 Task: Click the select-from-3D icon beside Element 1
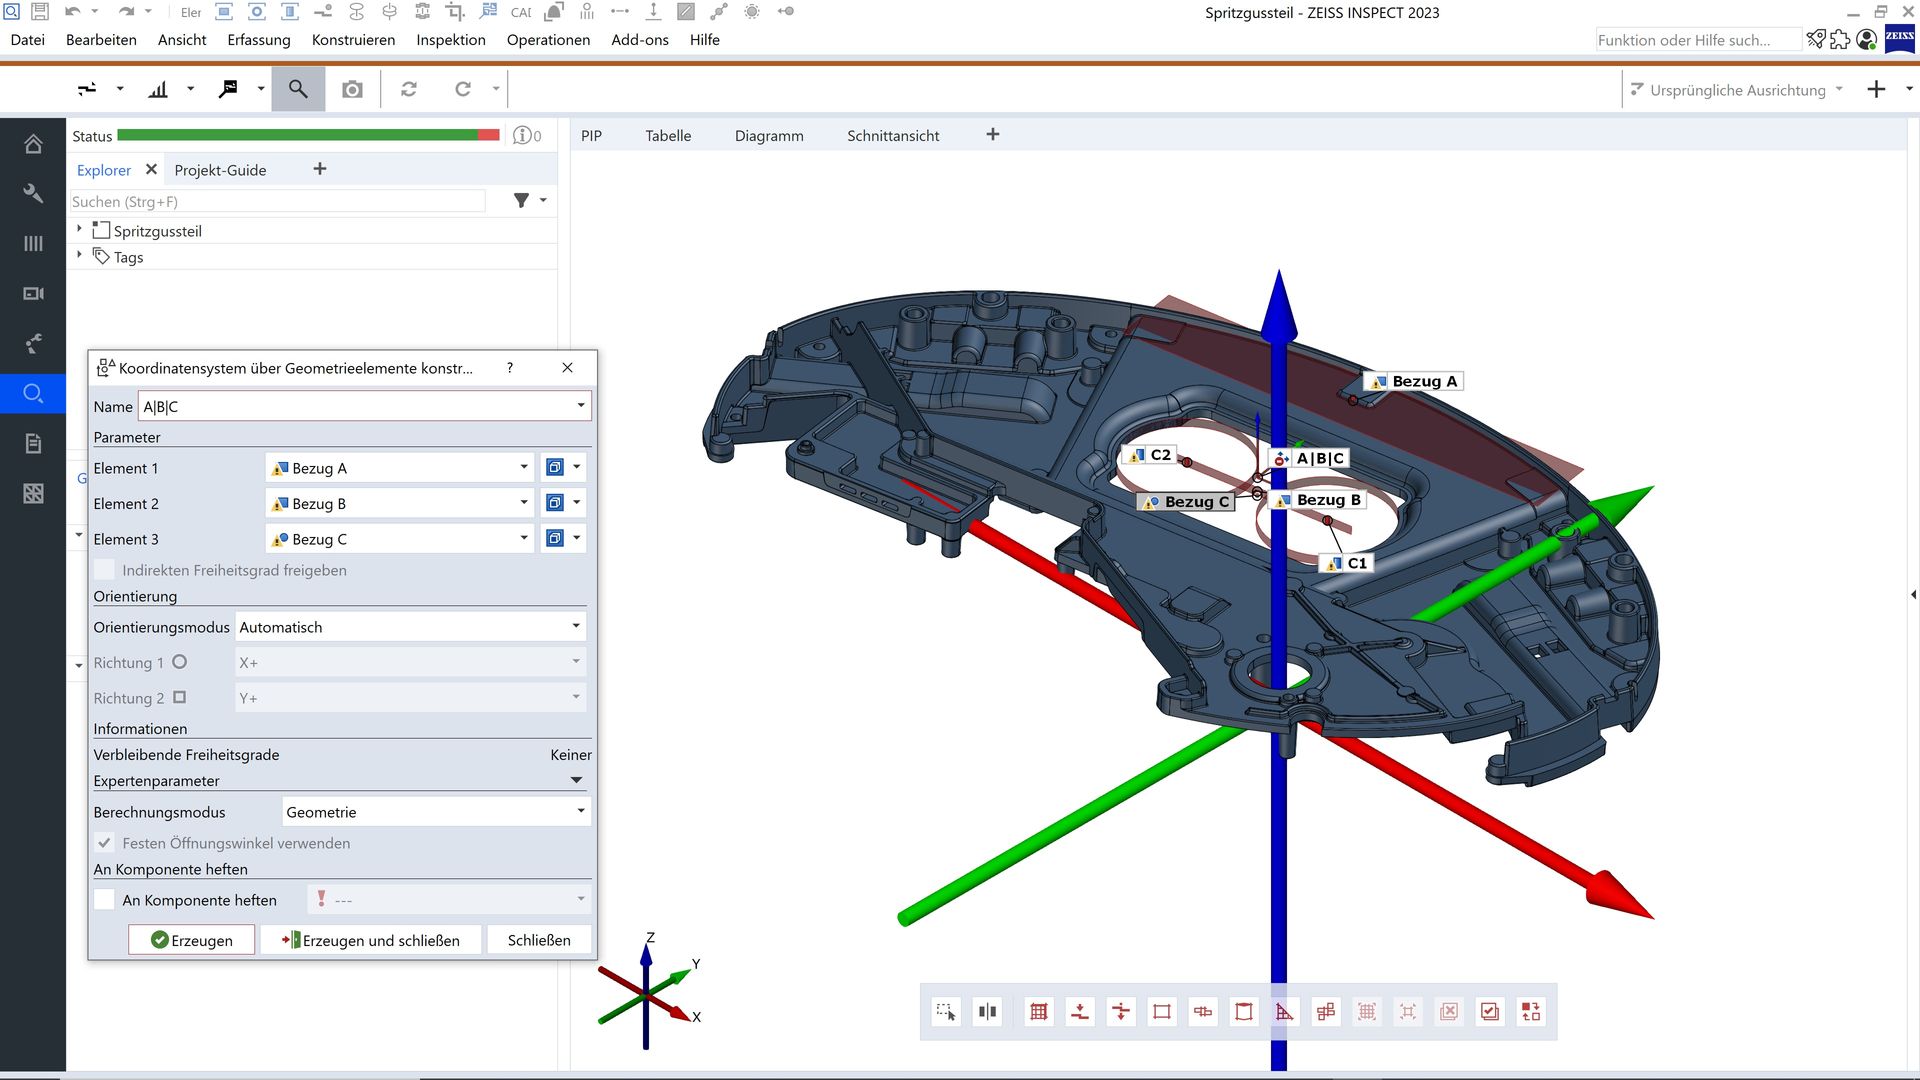[x=555, y=467]
